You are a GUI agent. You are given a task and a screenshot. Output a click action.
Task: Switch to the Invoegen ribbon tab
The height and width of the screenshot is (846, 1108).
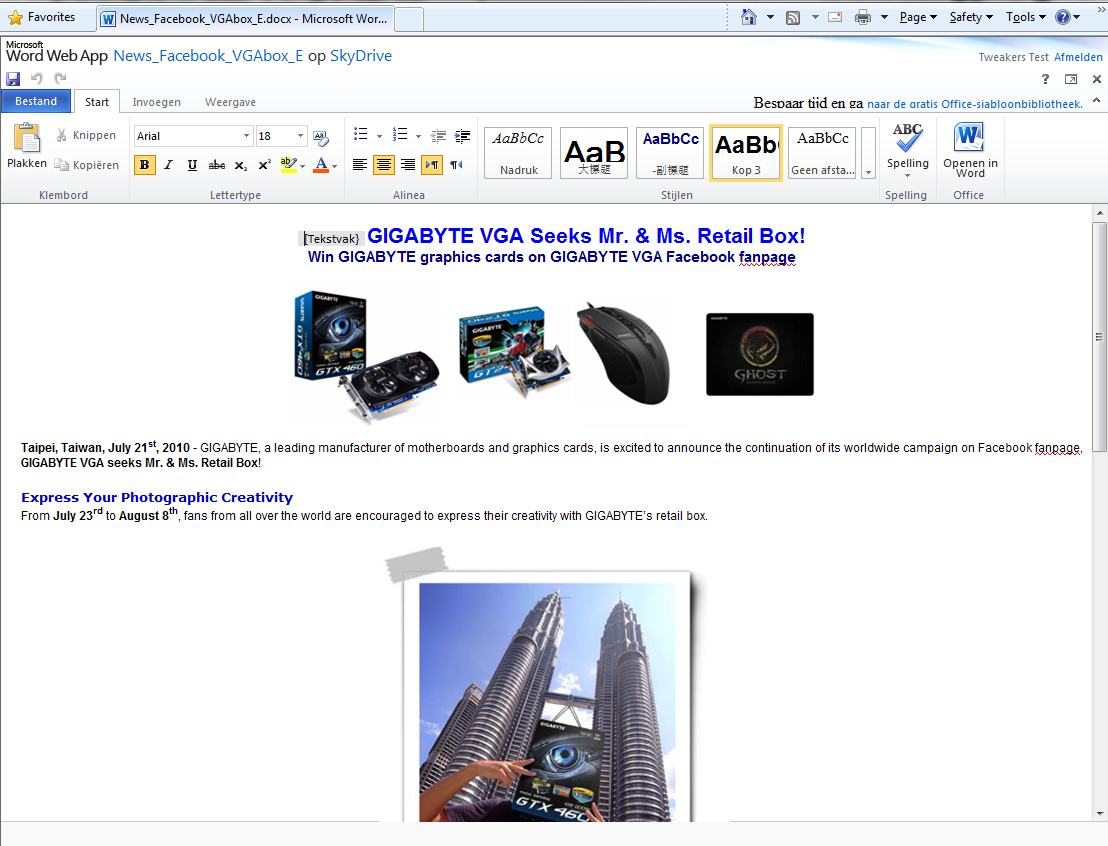[156, 102]
